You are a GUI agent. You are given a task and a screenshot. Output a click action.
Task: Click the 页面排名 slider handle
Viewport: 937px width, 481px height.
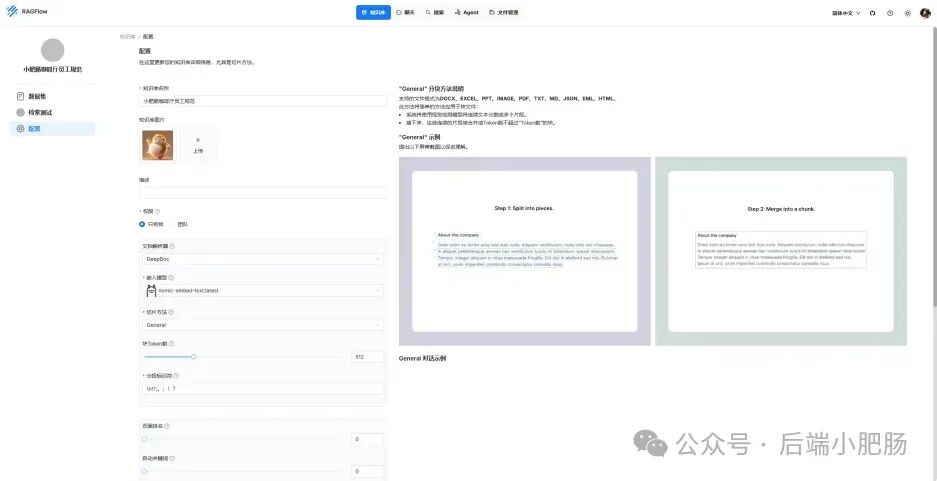[144, 439]
